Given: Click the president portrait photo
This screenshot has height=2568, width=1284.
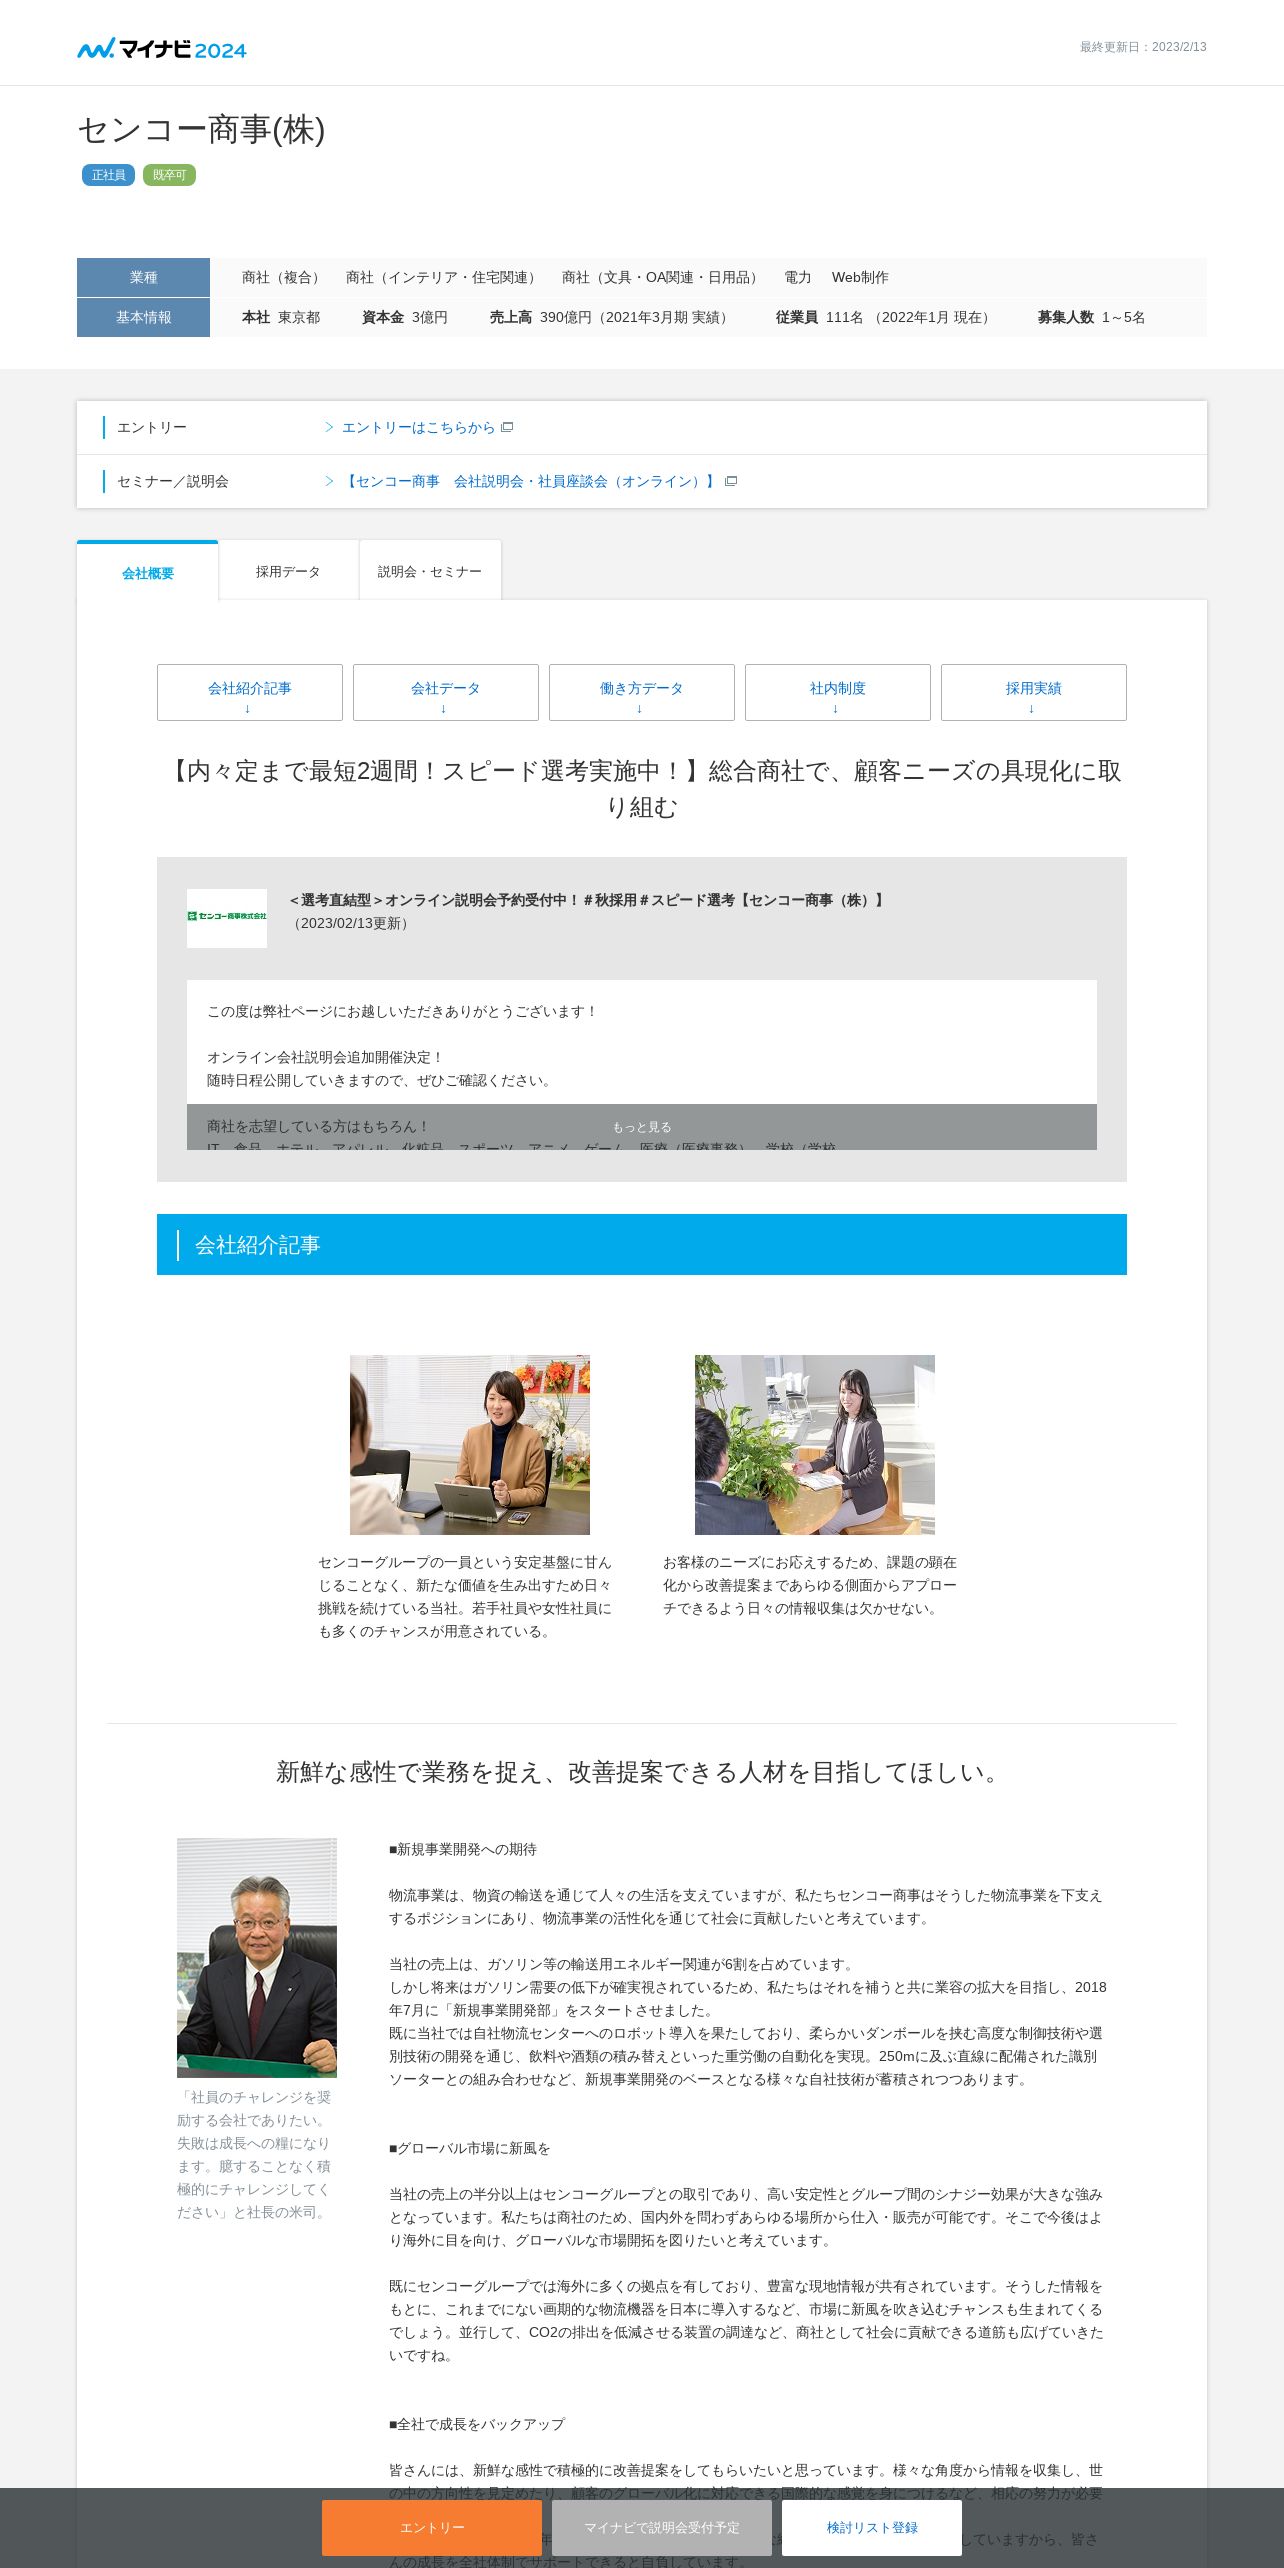Looking at the screenshot, I should 257,1957.
